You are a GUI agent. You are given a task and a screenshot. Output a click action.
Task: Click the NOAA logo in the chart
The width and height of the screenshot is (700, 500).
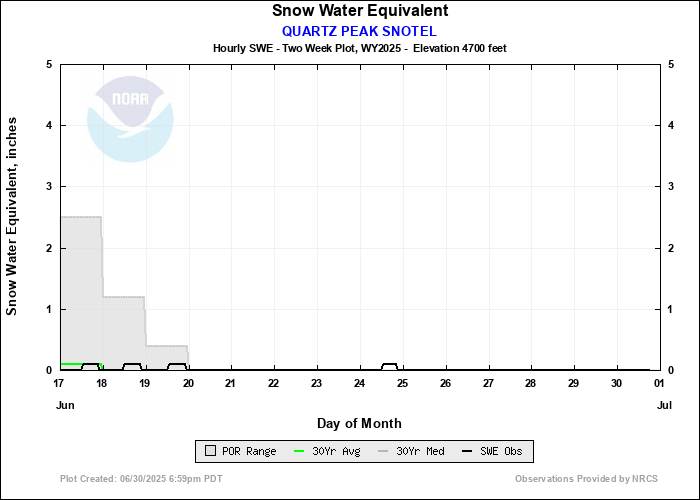pyautogui.click(x=130, y=119)
